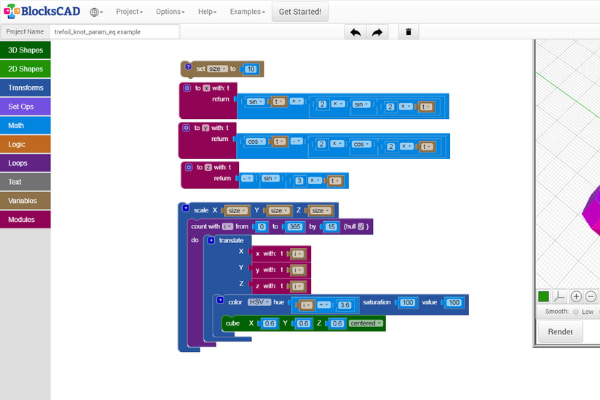600x400 pixels.
Task: Click the redo arrow button
Action: [x=378, y=32]
